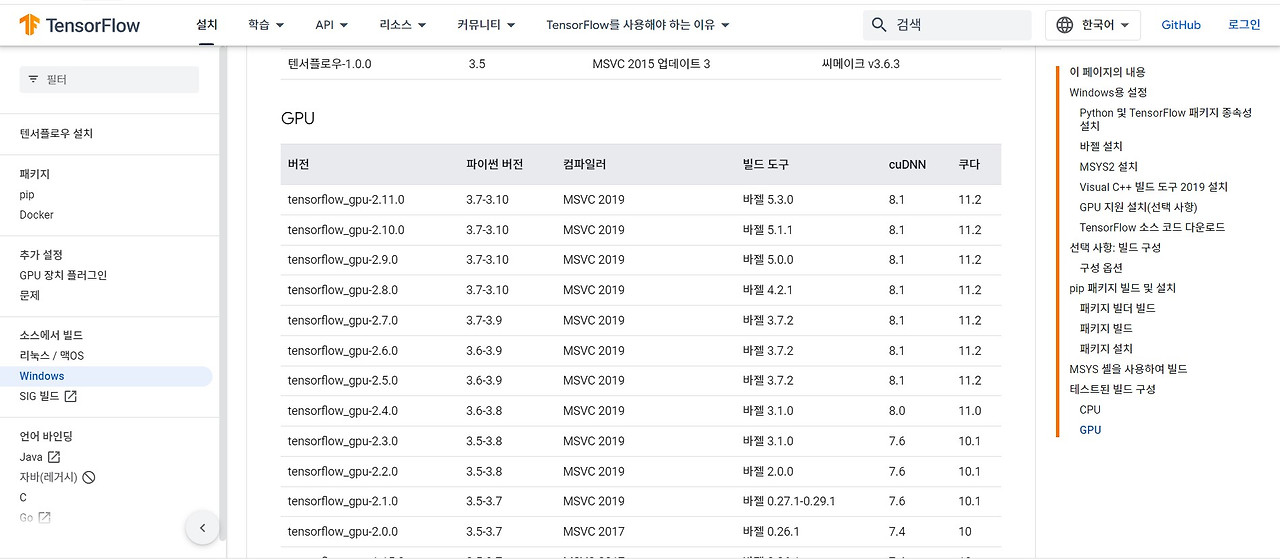Click the filter icon in sidebar
The image size is (1280, 560).
point(33,79)
